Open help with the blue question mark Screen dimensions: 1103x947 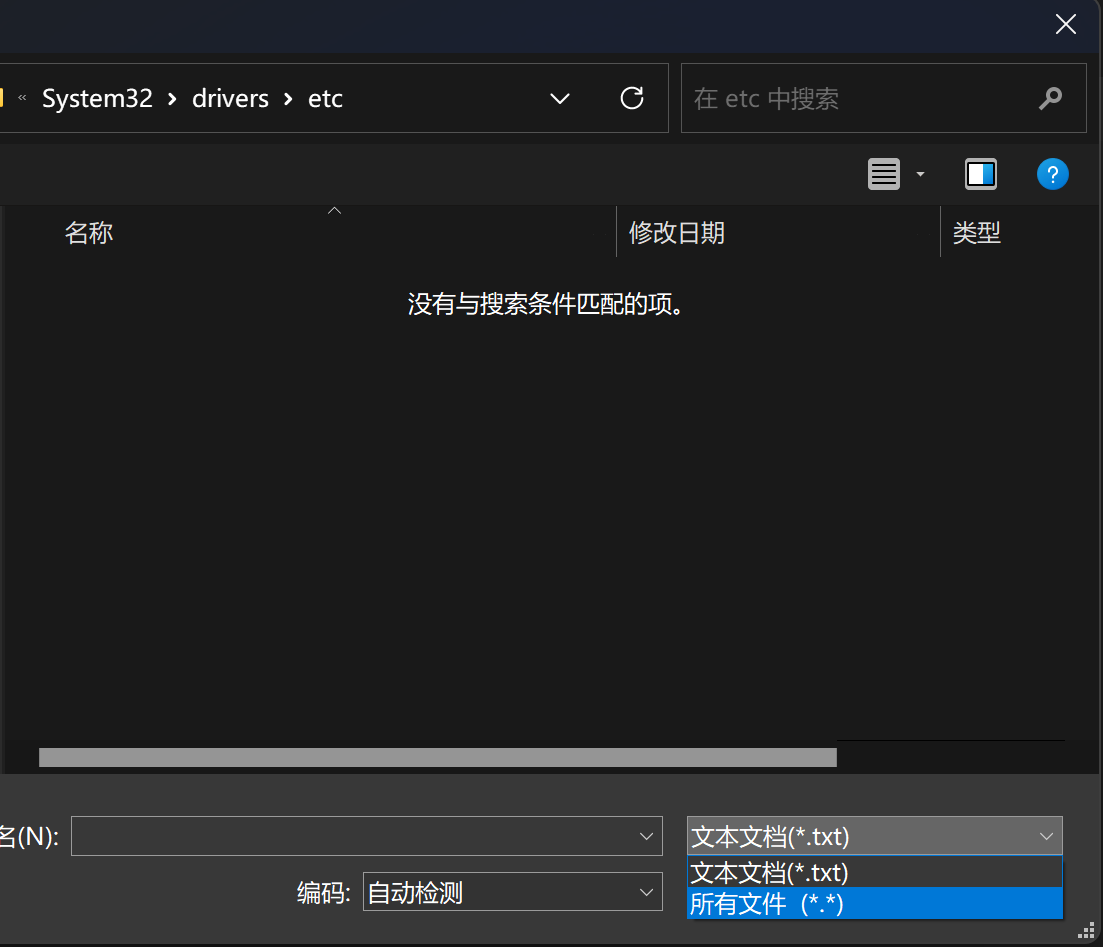(x=1052, y=174)
